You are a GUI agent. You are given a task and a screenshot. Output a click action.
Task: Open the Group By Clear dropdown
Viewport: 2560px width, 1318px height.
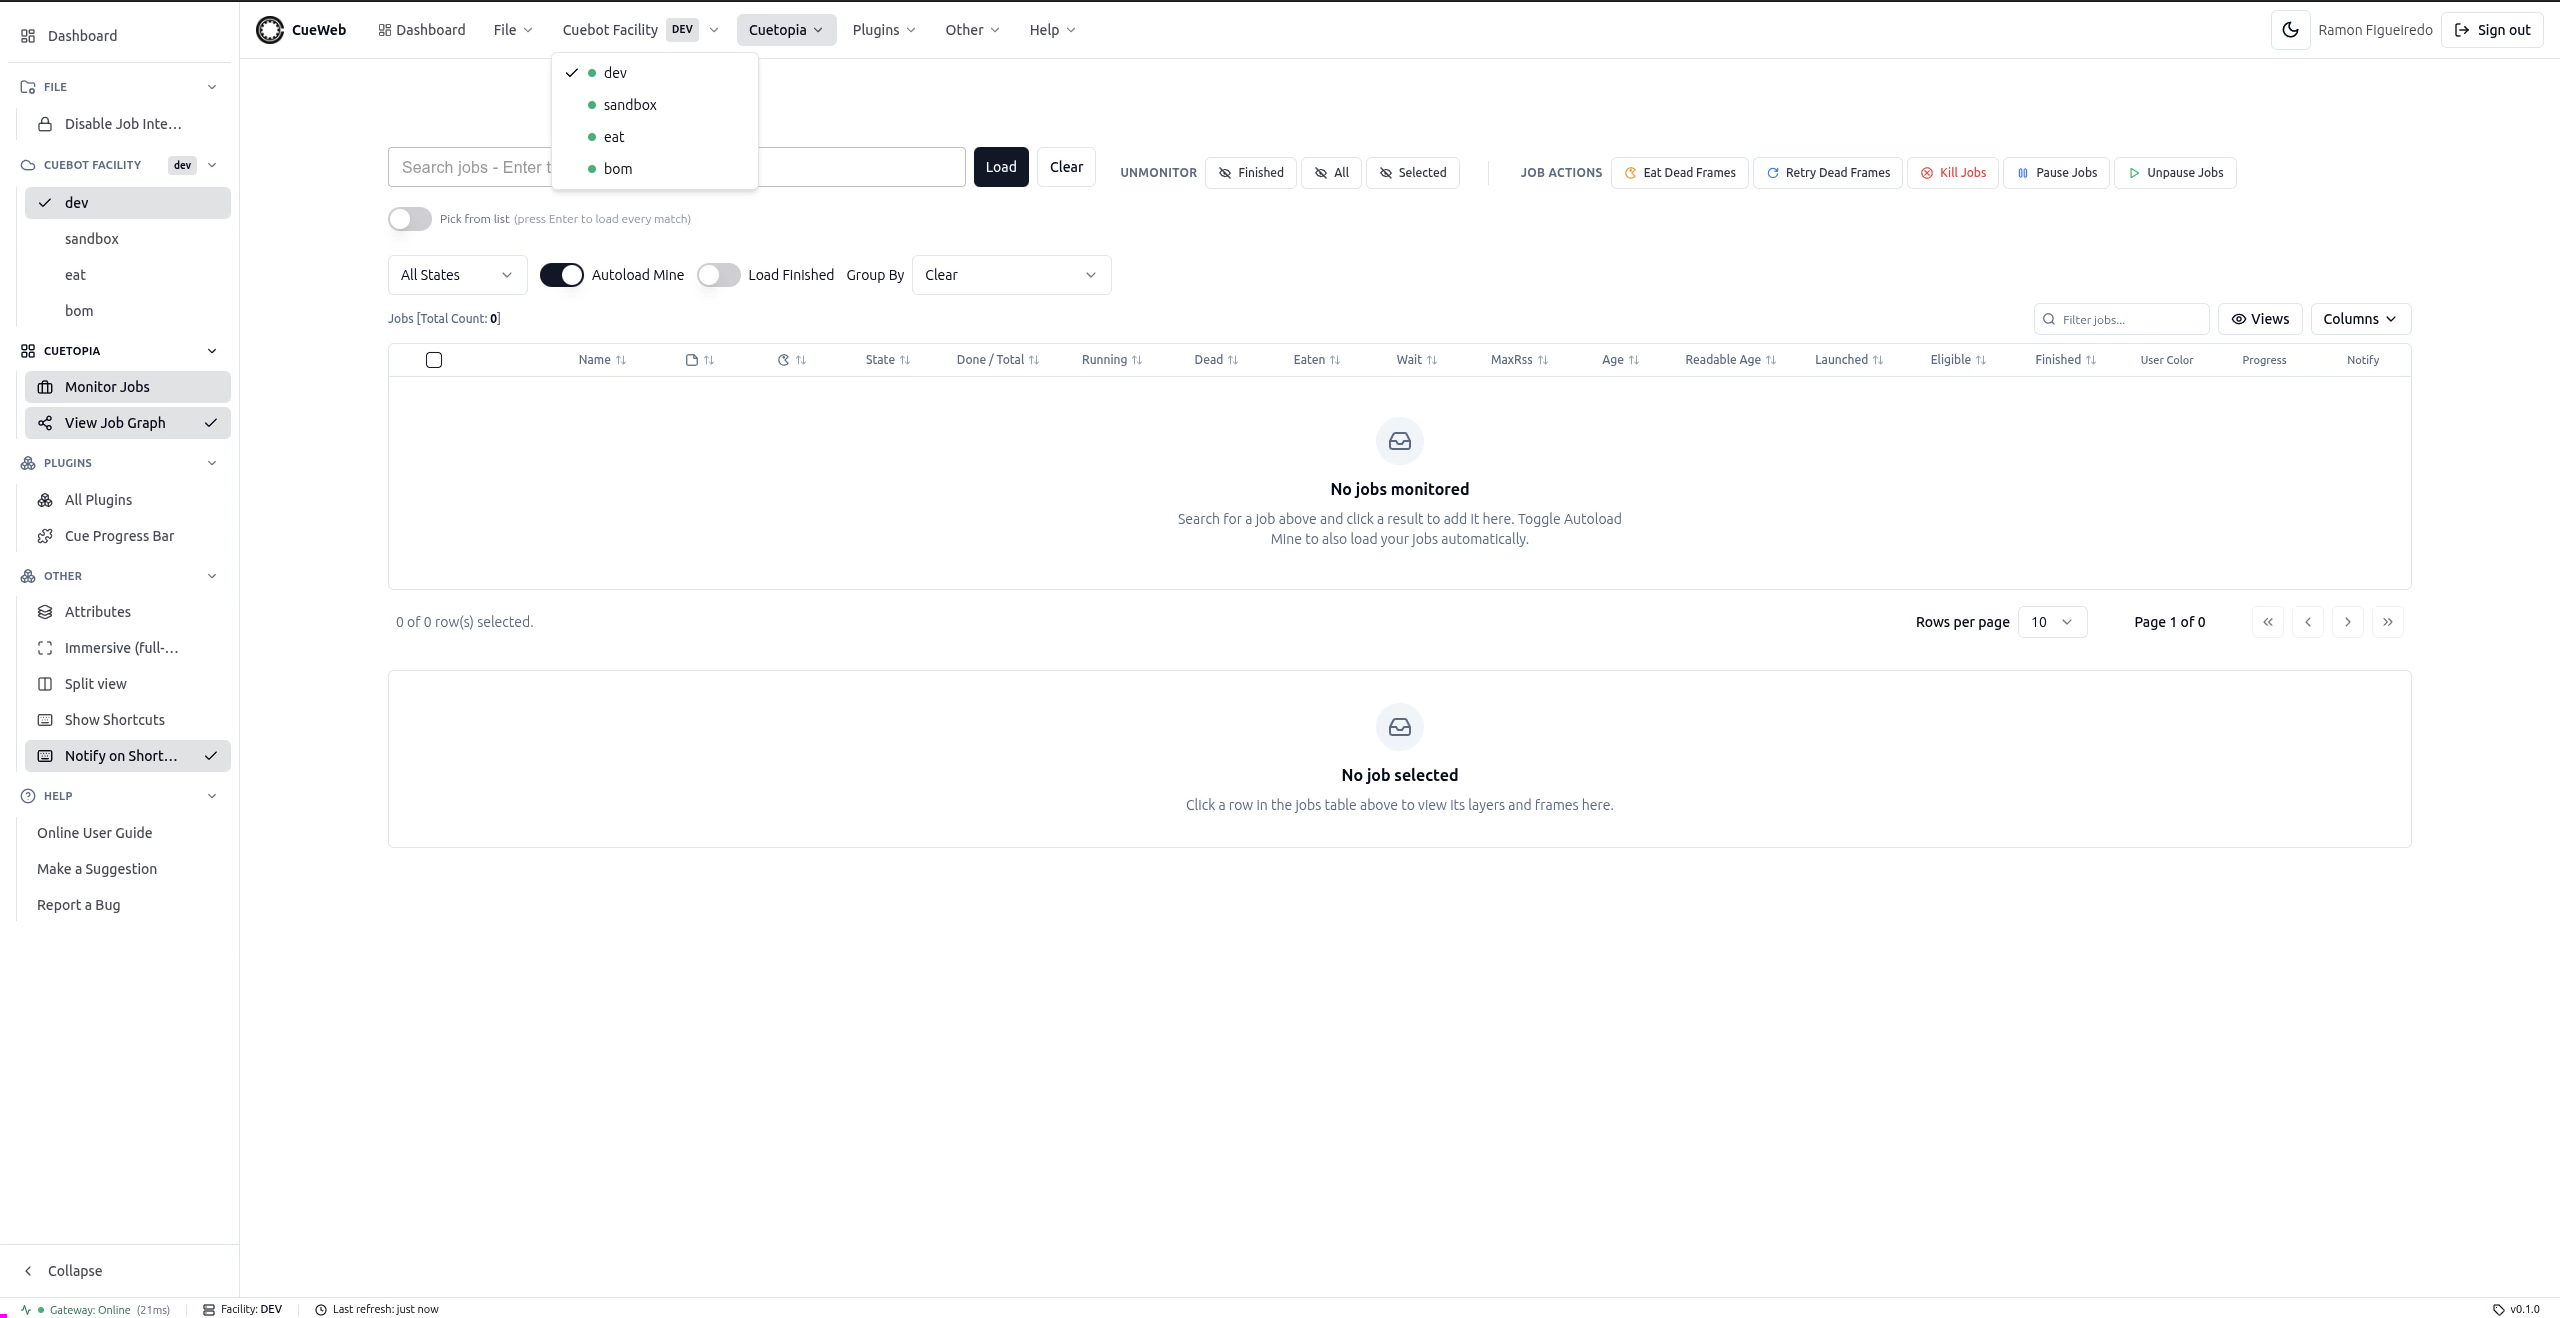point(1012,275)
